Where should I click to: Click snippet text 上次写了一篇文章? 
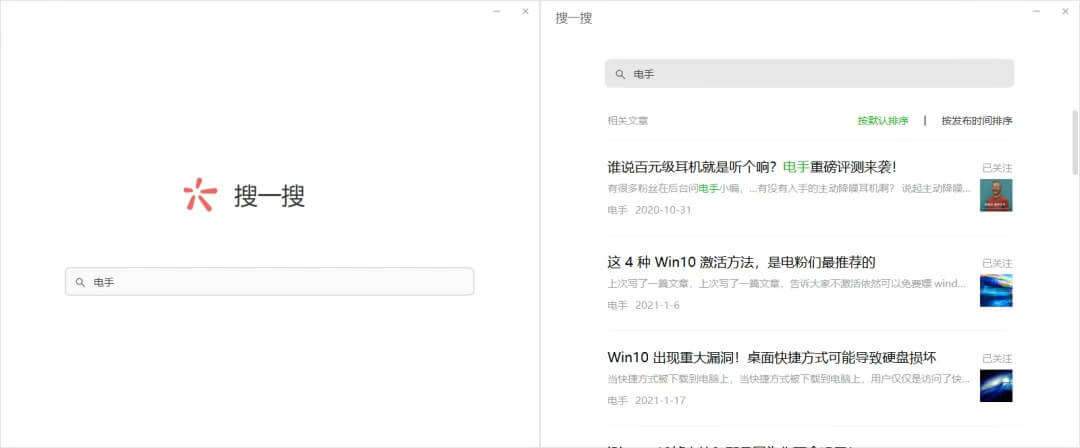789,283
